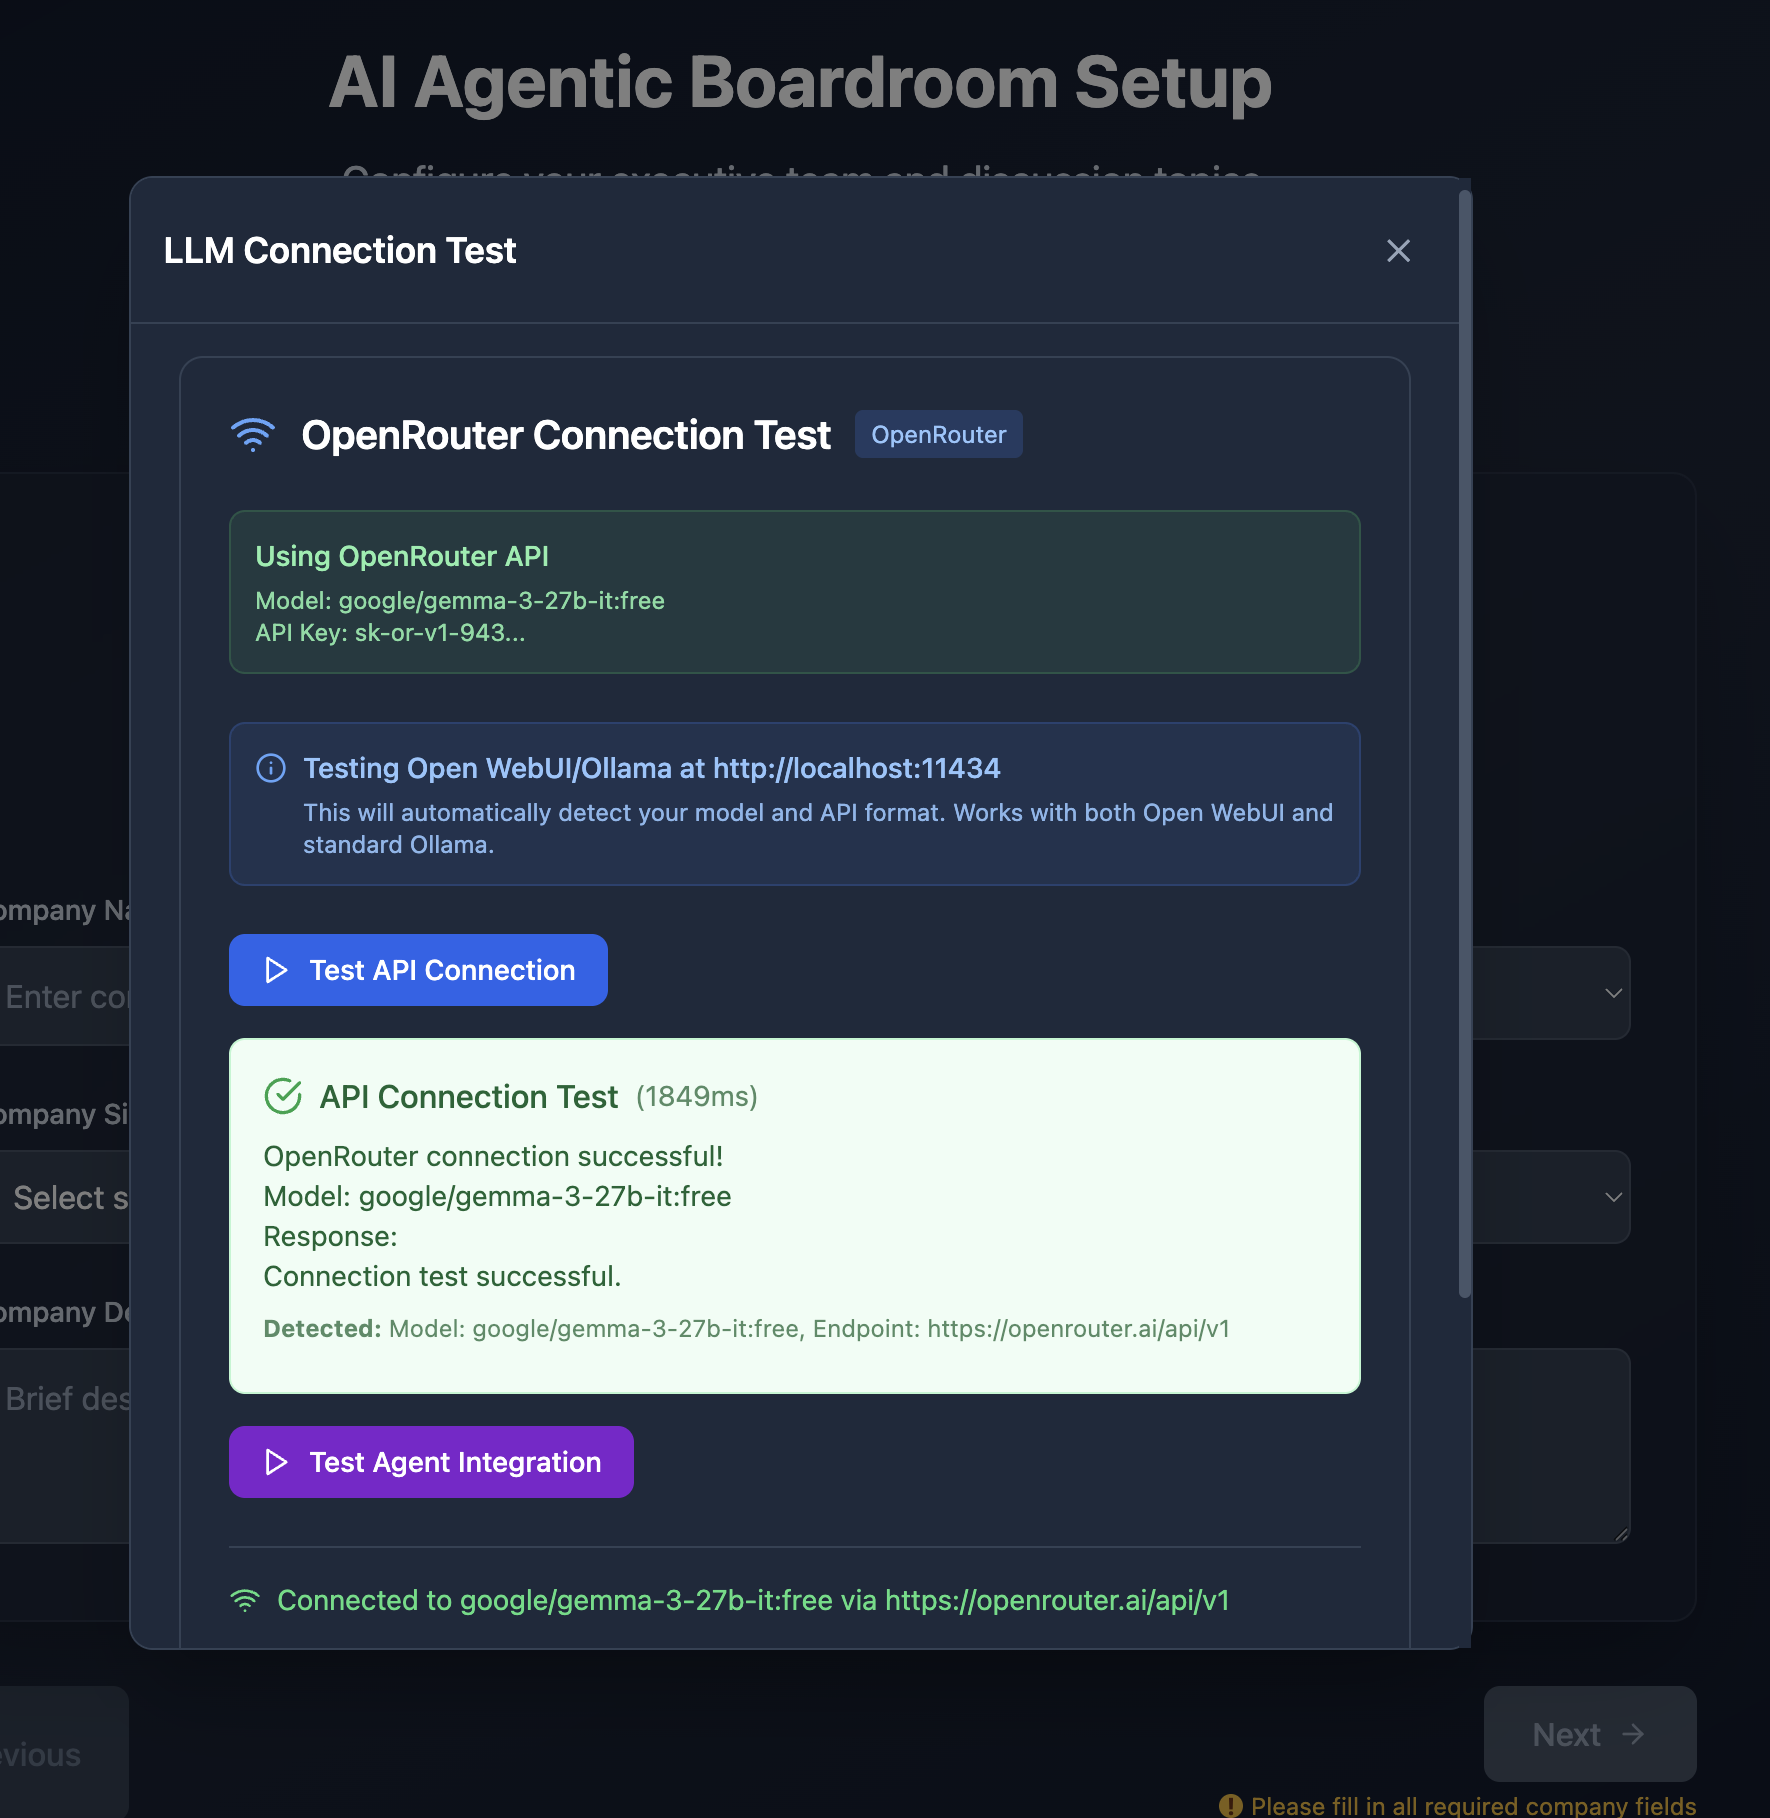This screenshot has width=1770, height=1818.
Task: Close the LLM Connection Test dialog
Action: [1398, 251]
